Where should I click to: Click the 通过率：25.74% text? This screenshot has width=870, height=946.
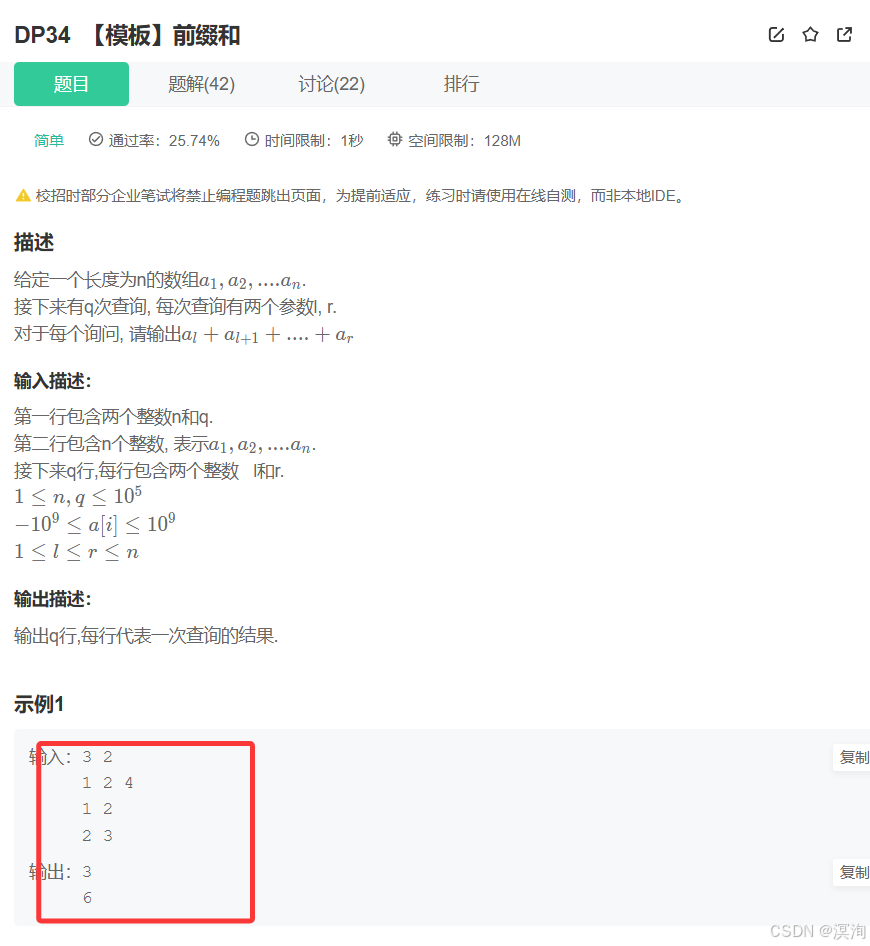point(164,141)
